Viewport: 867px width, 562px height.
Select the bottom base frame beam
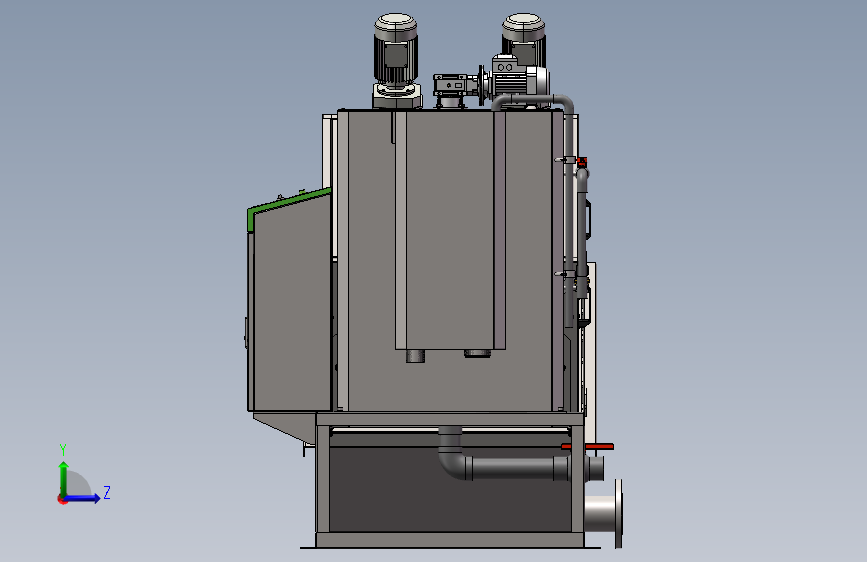[x=450, y=540]
